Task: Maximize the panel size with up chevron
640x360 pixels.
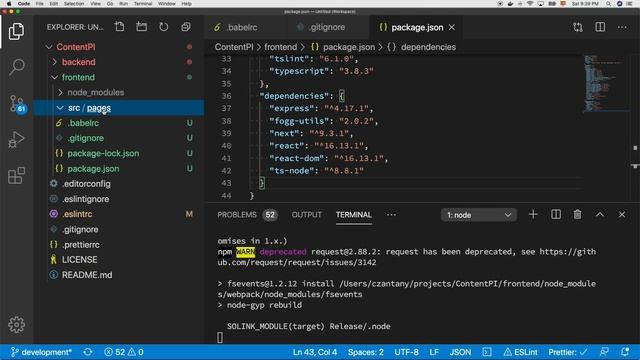Action: pyautogui.click(x=600, y=215)
